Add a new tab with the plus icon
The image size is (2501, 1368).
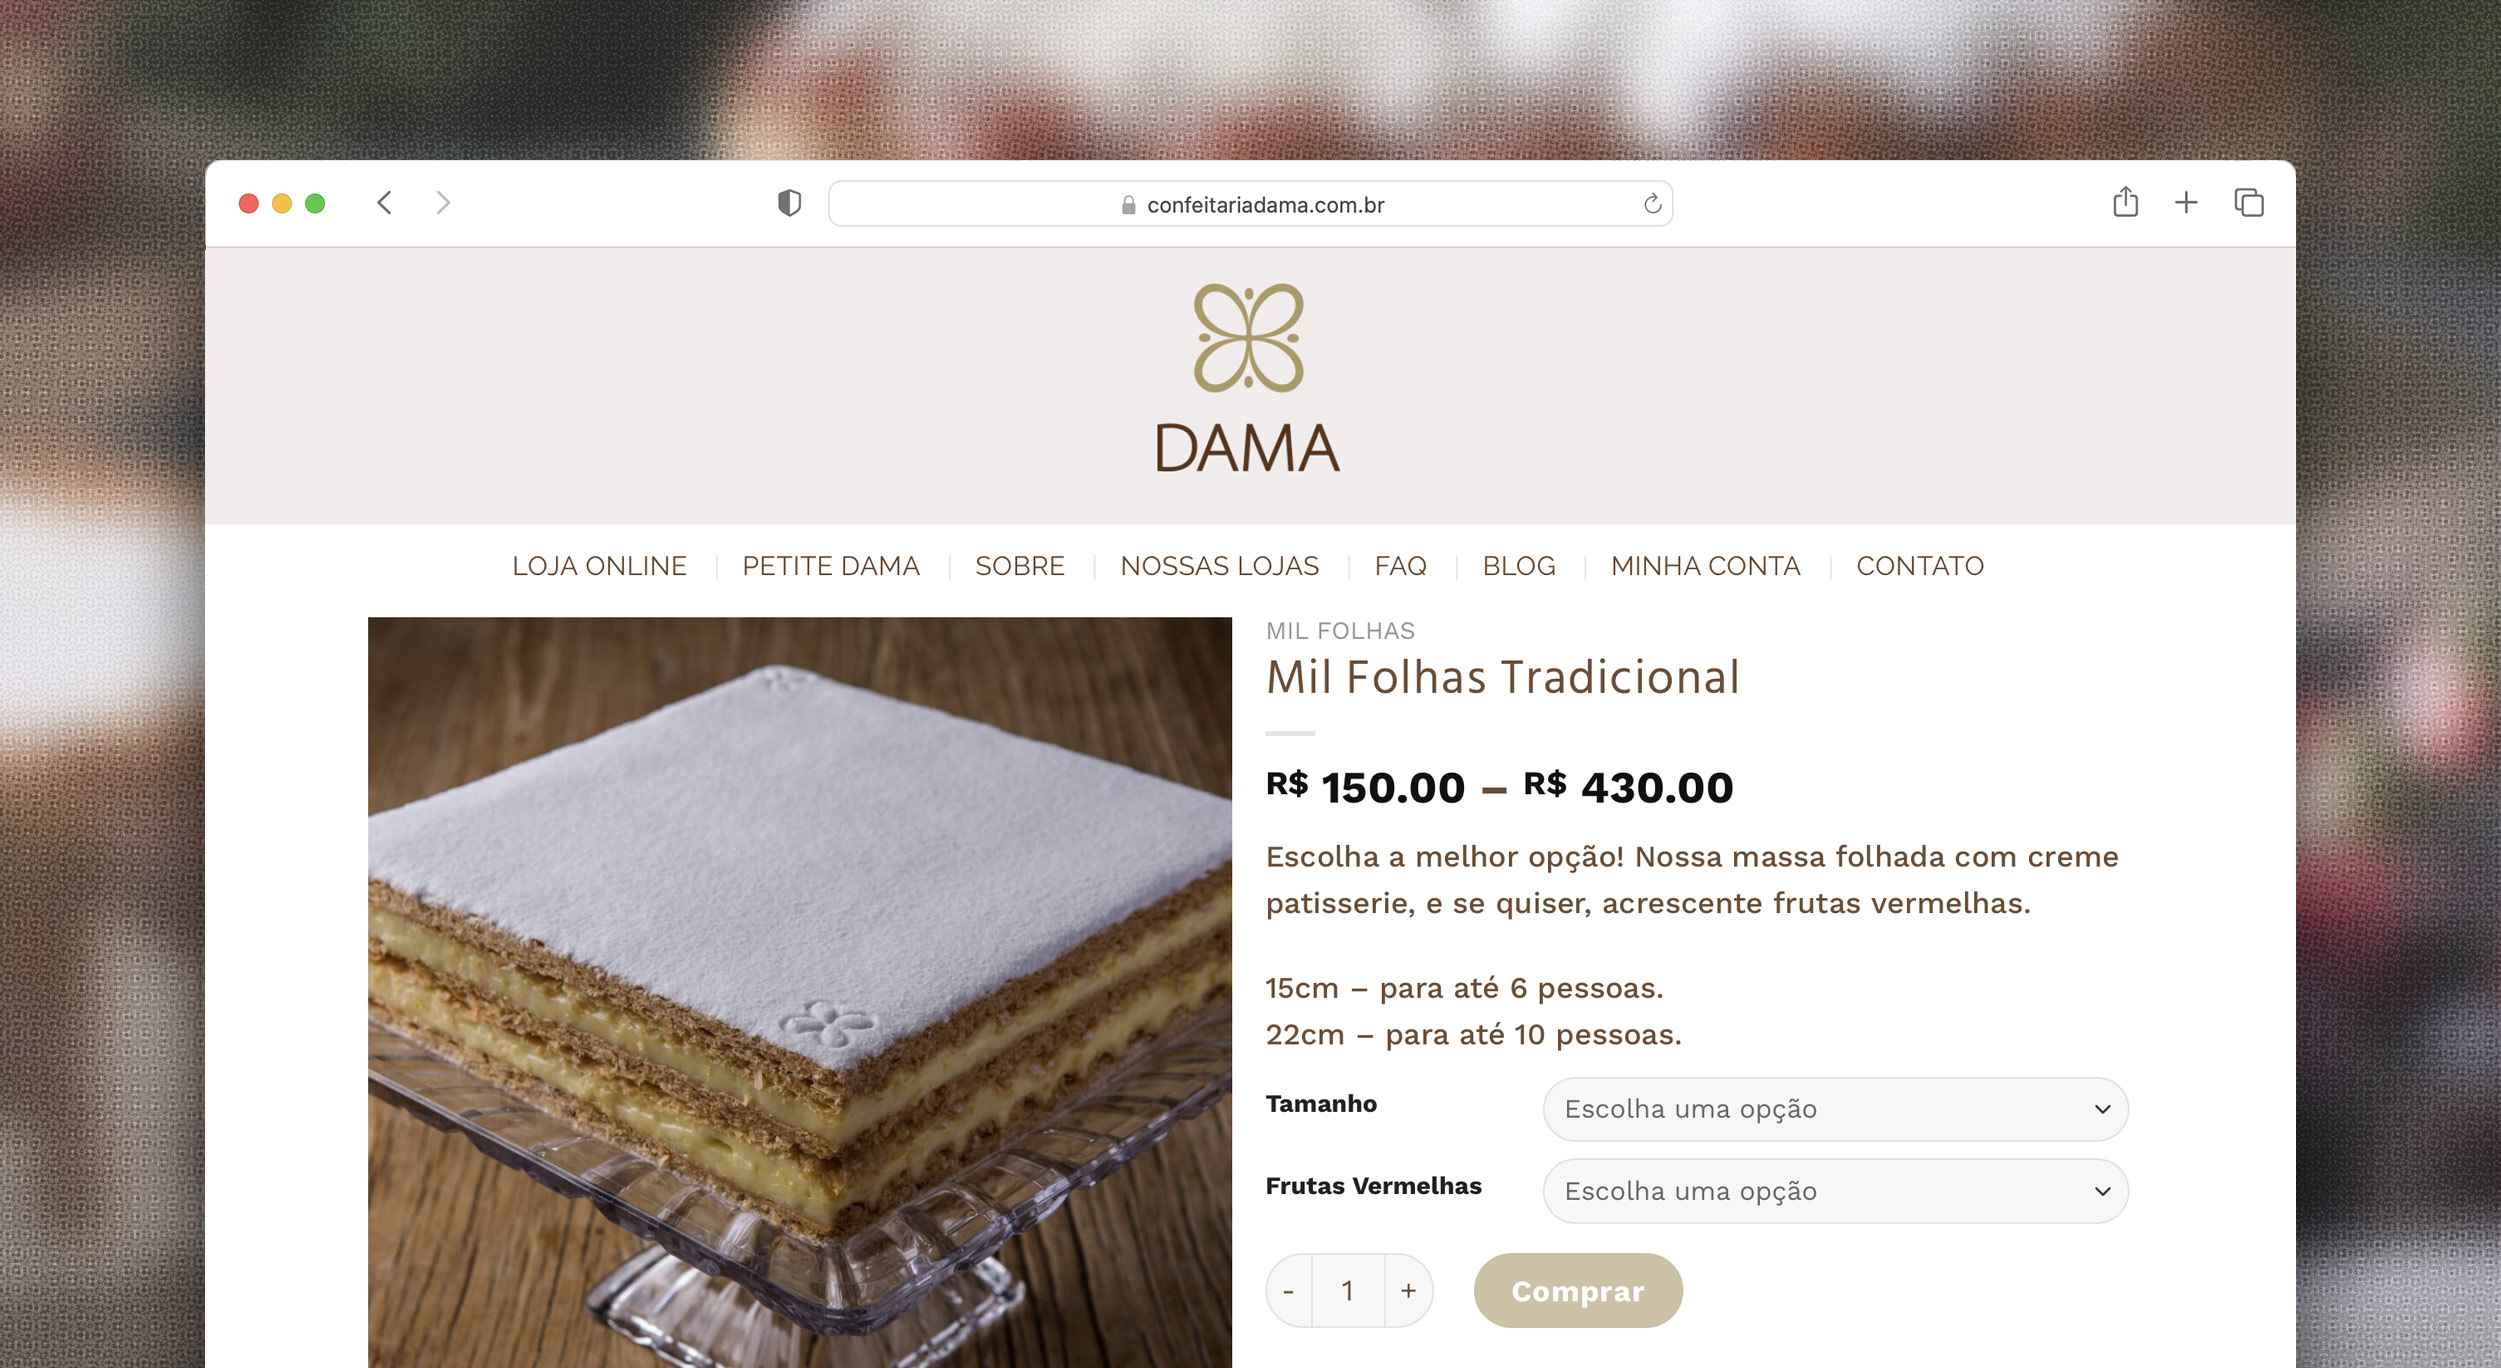click(2186, 203)
